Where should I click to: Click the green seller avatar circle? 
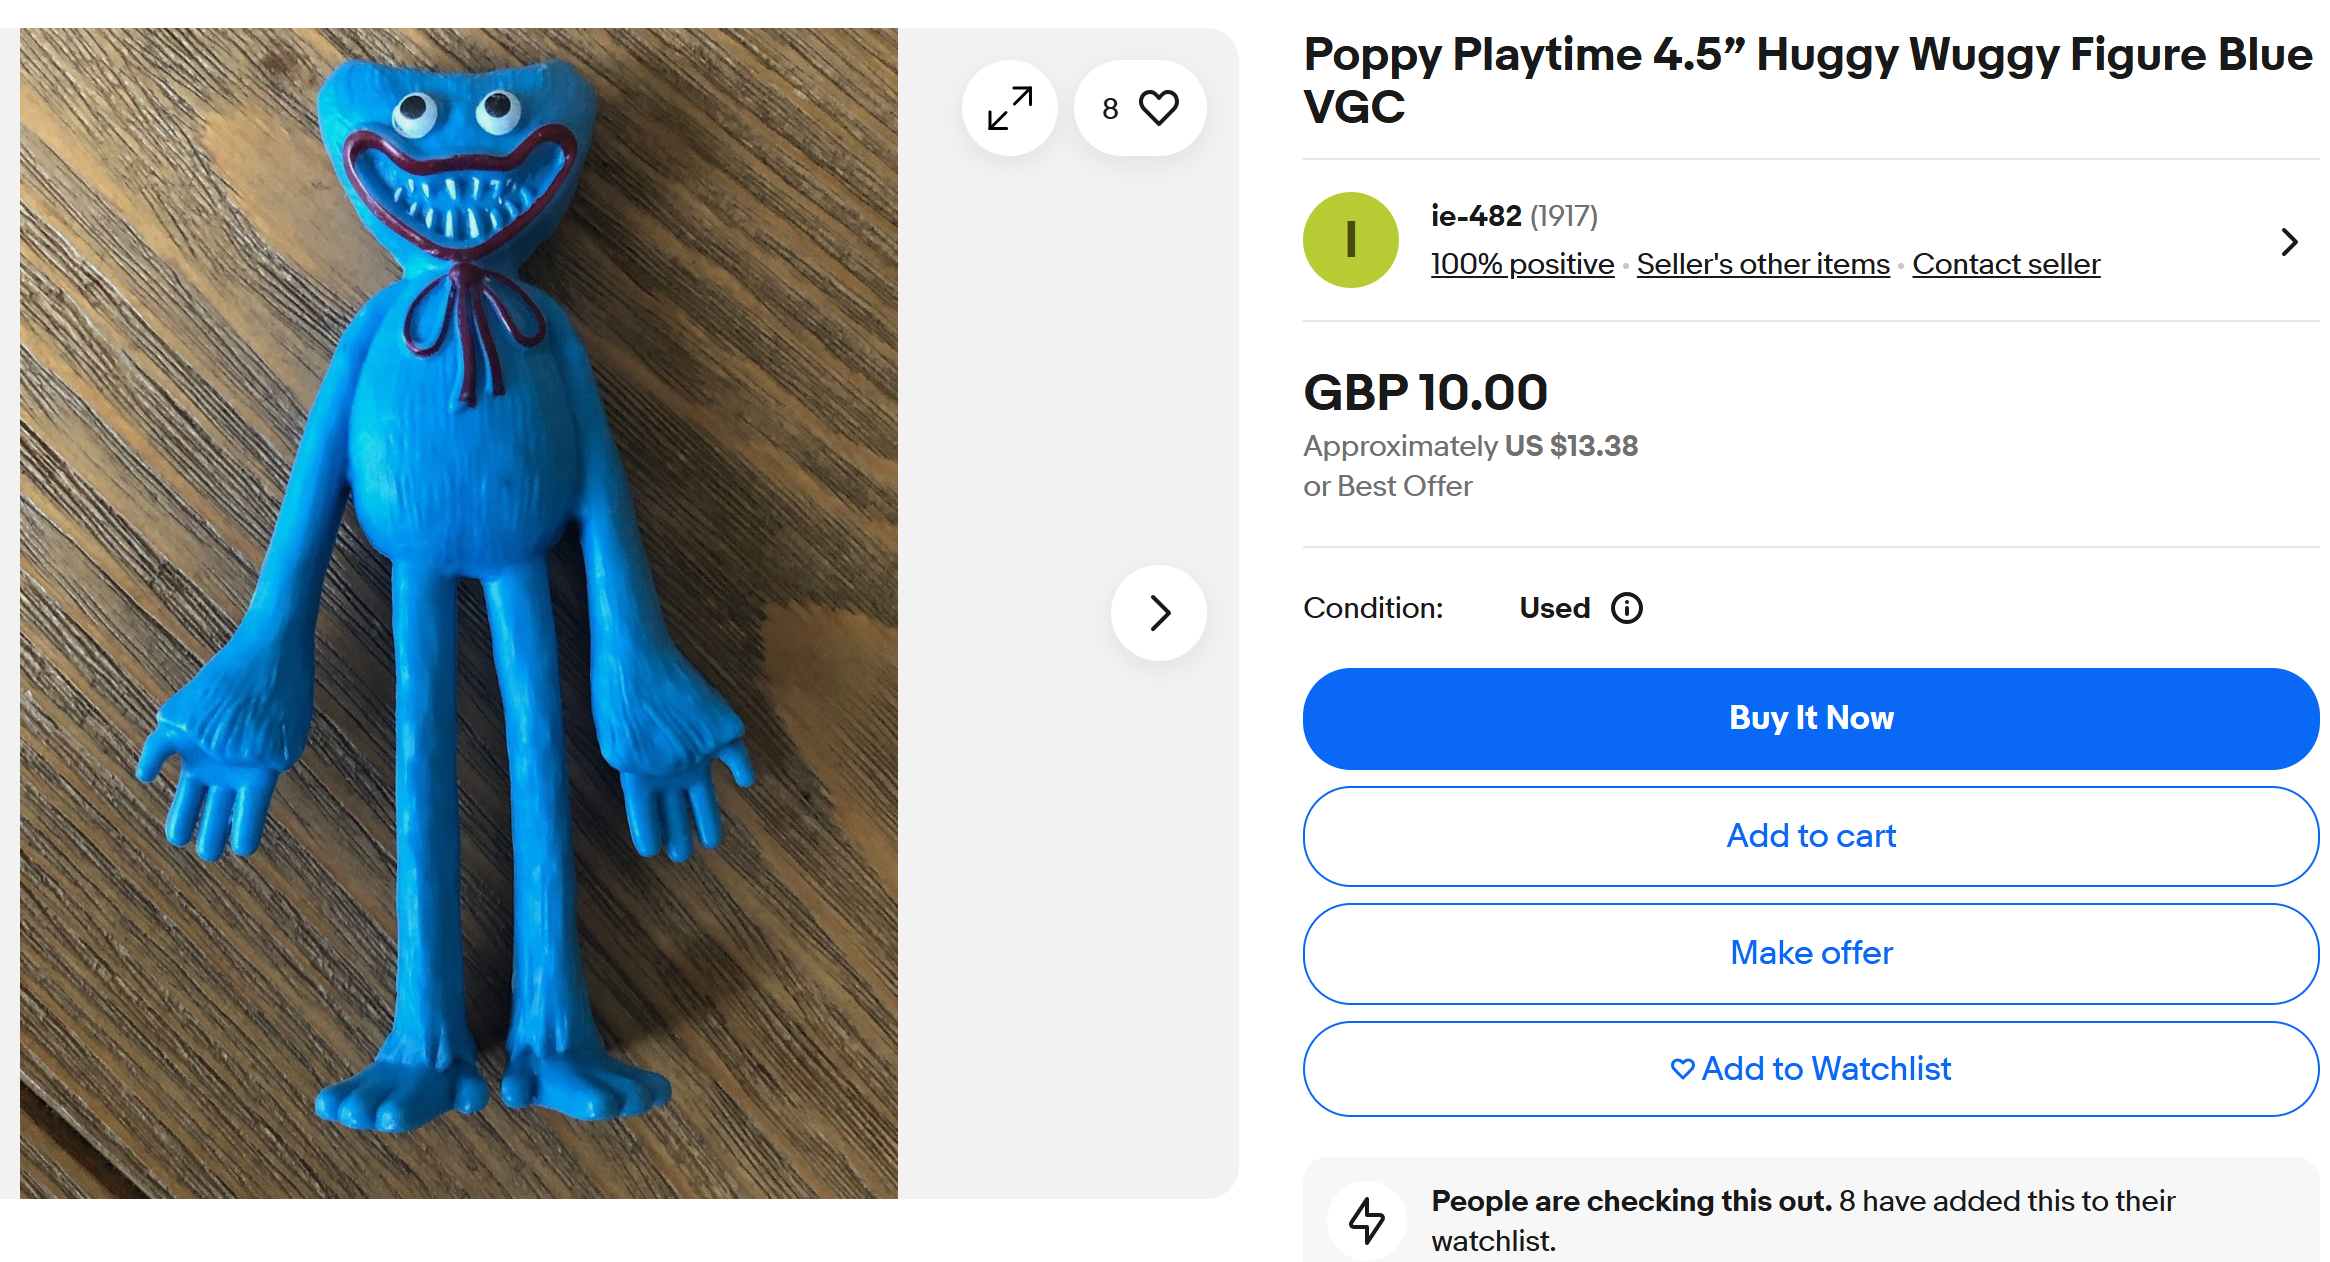click(x=1350, y=240)
